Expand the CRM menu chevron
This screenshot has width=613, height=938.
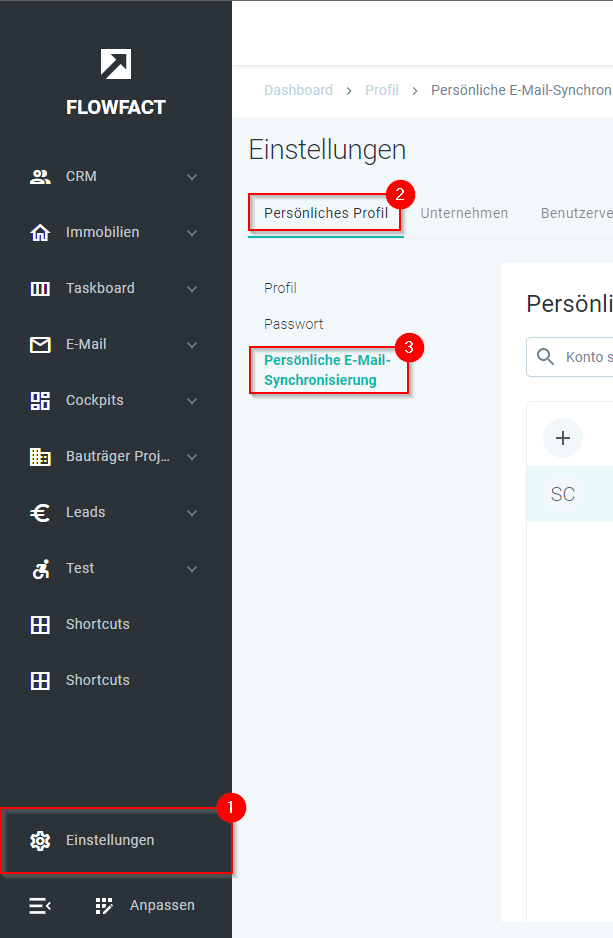point(192,177)
